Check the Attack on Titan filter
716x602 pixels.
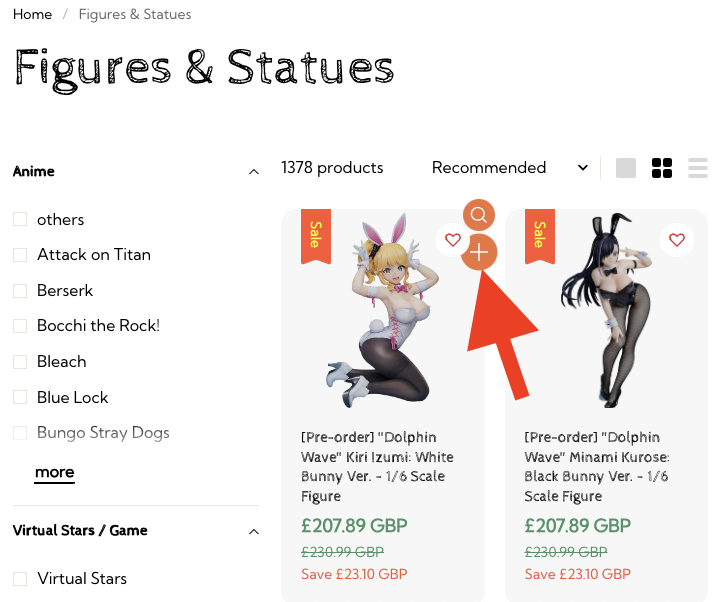click(x=20, y=255)
